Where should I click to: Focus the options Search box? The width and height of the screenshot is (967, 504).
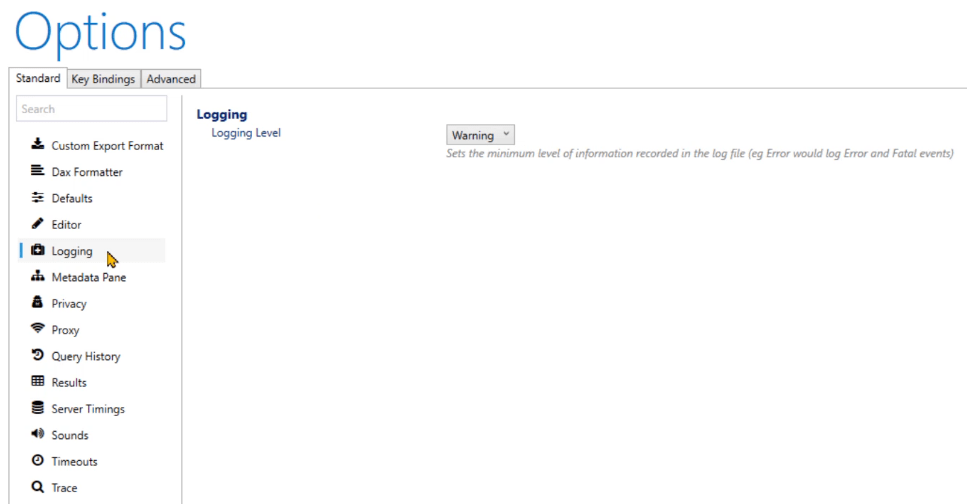click(x=91, y=109)
